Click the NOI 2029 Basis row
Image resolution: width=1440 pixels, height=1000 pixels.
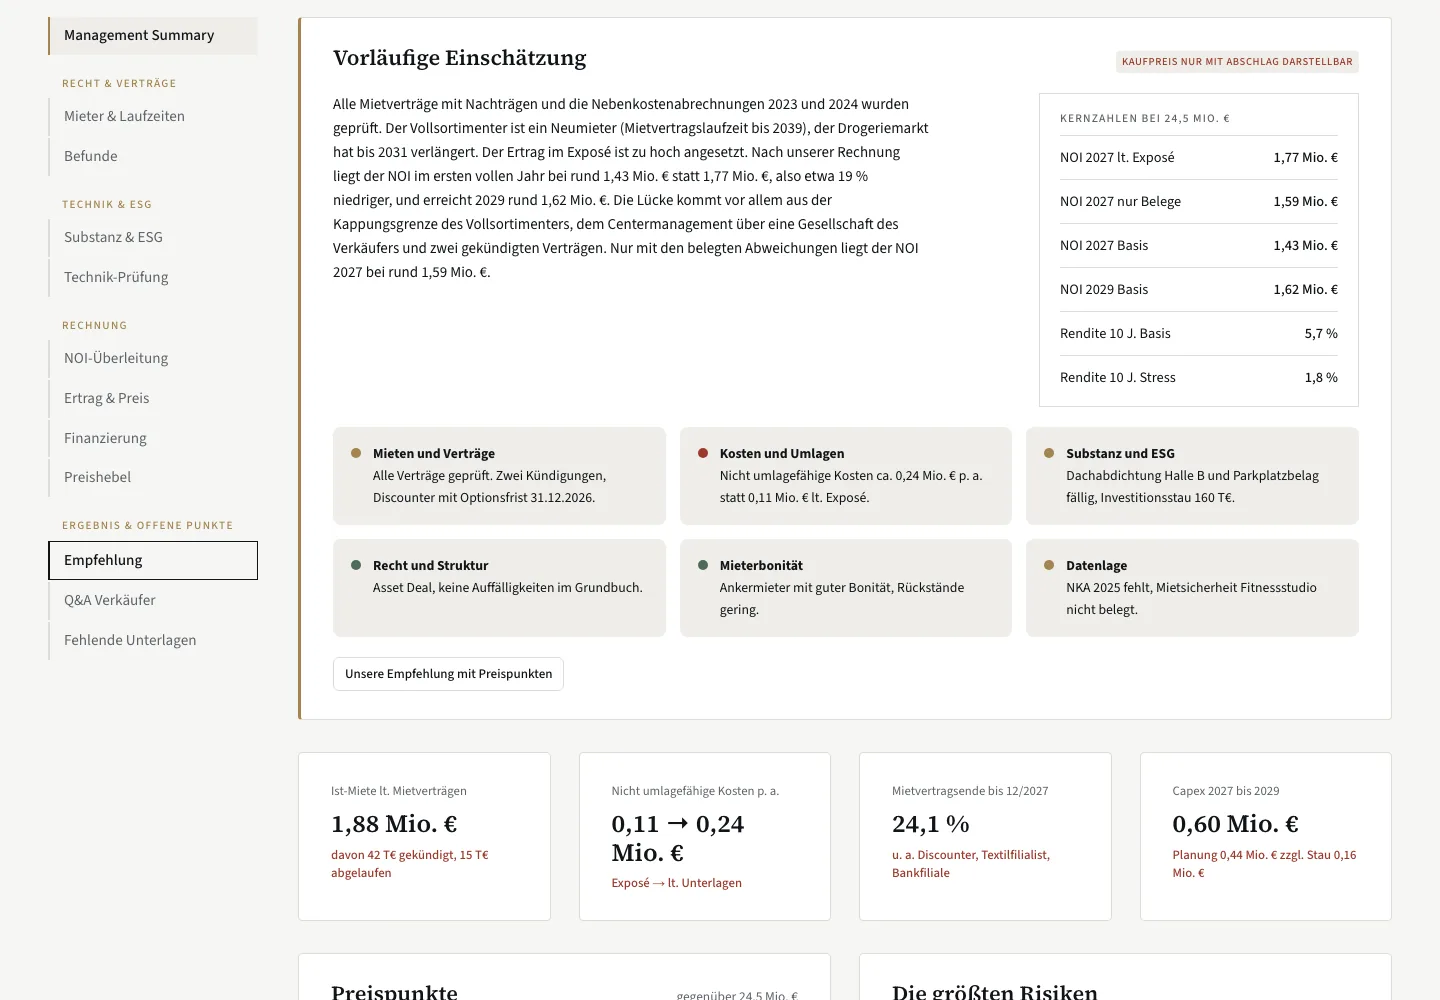(1199, 290)
